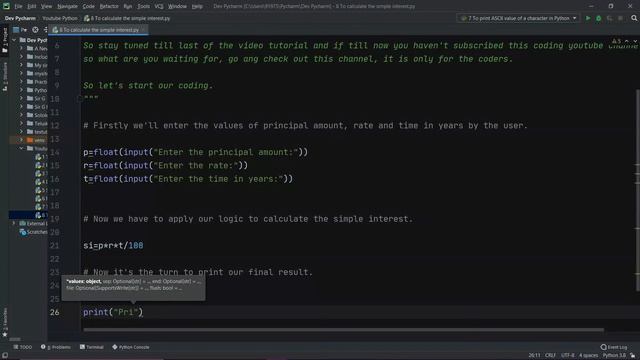Screen dimensions: 640x360
Task: Click the expand/collapse all icon in Project toolbar
Action: point(45,30)
